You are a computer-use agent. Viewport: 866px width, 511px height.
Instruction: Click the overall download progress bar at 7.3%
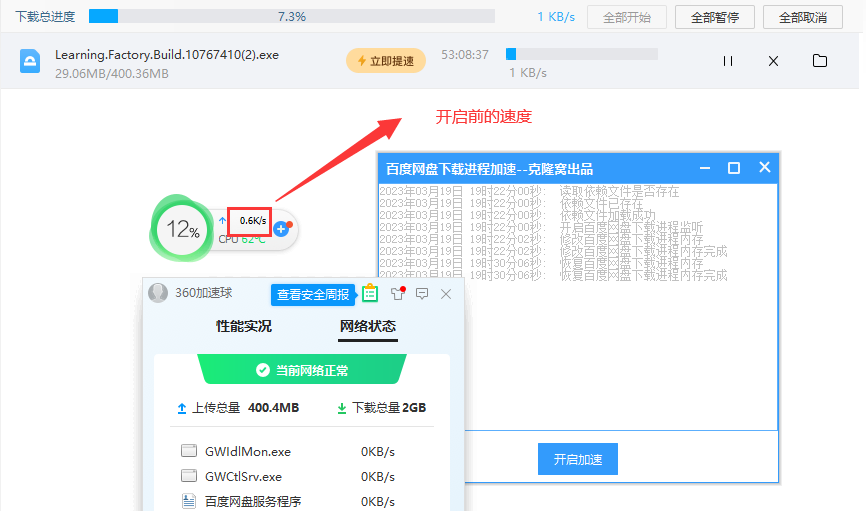click(292, 17)
